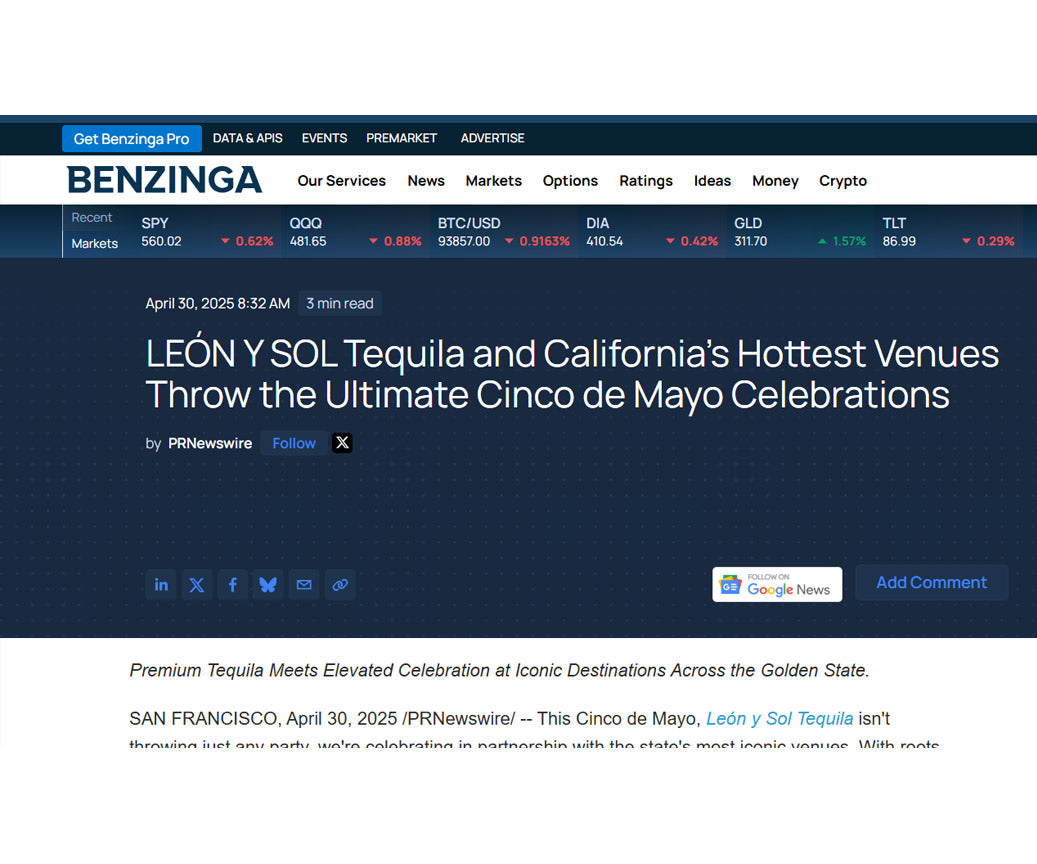Open SPY ticker quote
Image resolution: width=1037 pixels, height=864 pixels.
[x=207, y=232]
